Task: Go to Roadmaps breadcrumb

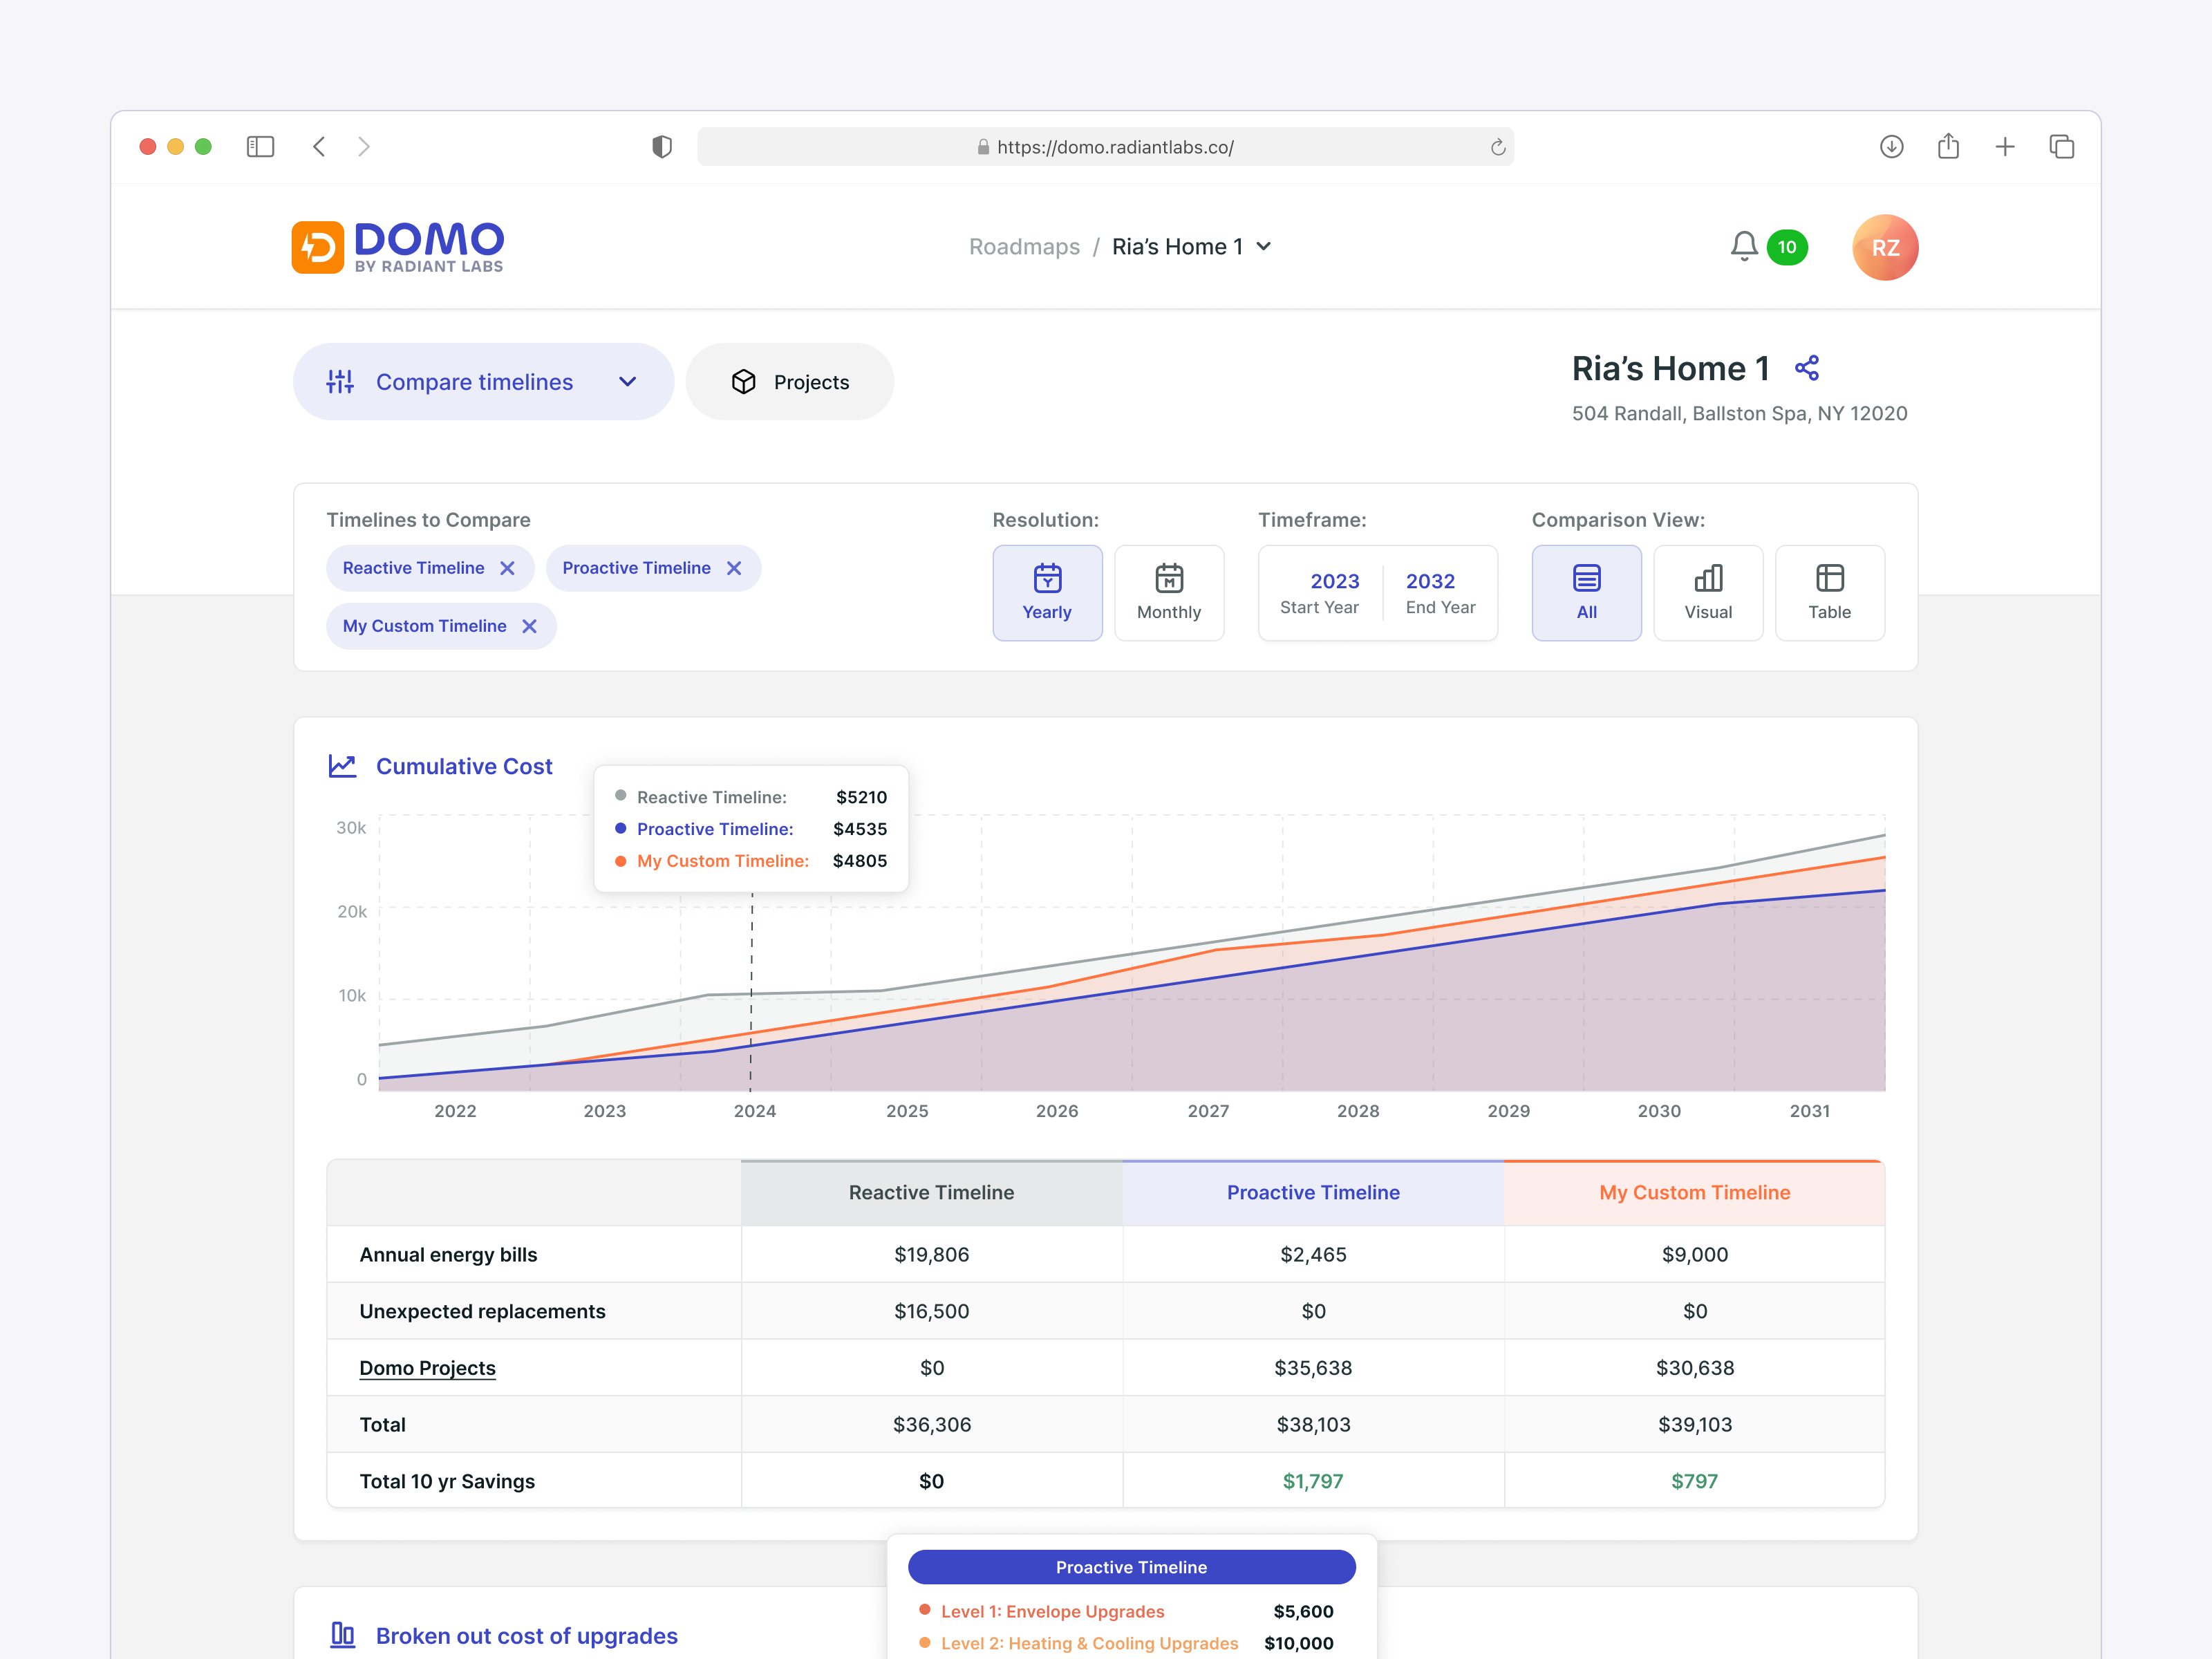Action: (x=1024, y=247)
